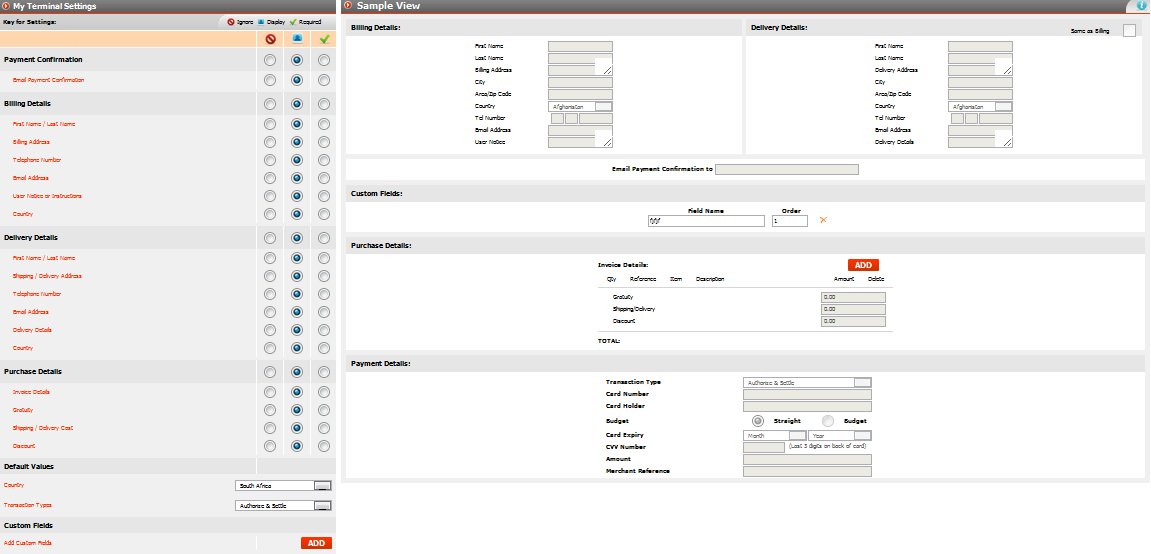The width and height of the screenshot is (1151, 554).
Task: Click the billing Last Name input field
Action: pos(580,58)
